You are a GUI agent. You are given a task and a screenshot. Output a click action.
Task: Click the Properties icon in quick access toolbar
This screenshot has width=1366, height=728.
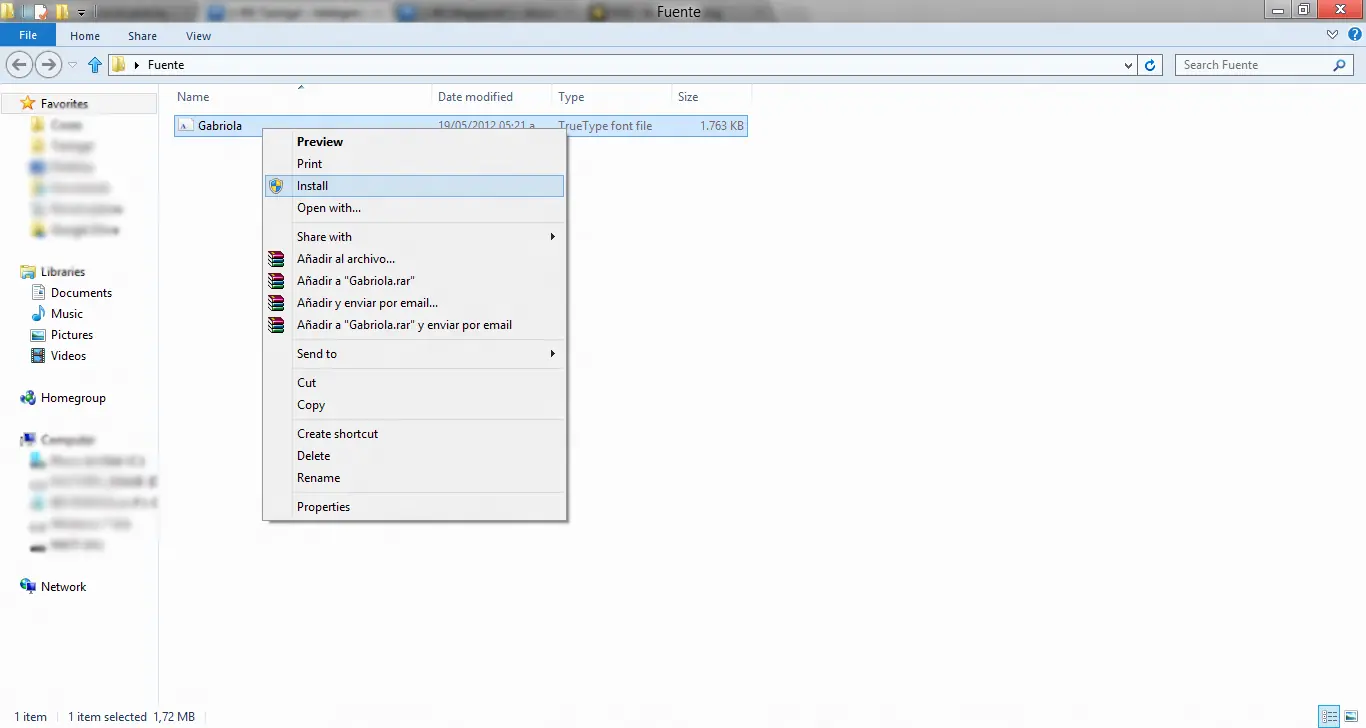tap(41, 12)
